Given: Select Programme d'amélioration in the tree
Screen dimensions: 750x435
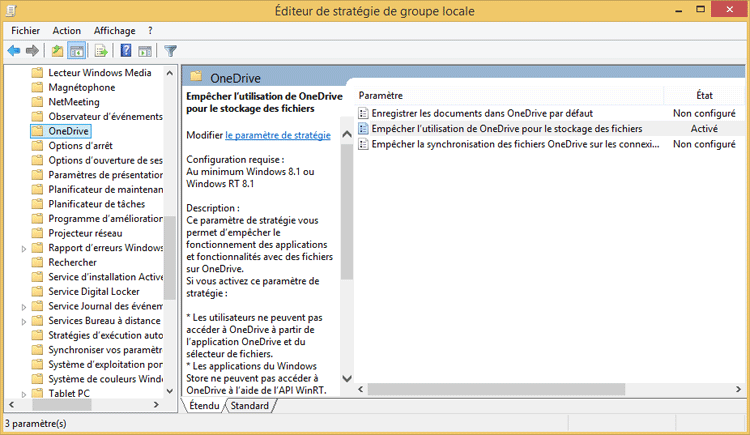Looking at the screenshot, I should [x=105, y=219].
